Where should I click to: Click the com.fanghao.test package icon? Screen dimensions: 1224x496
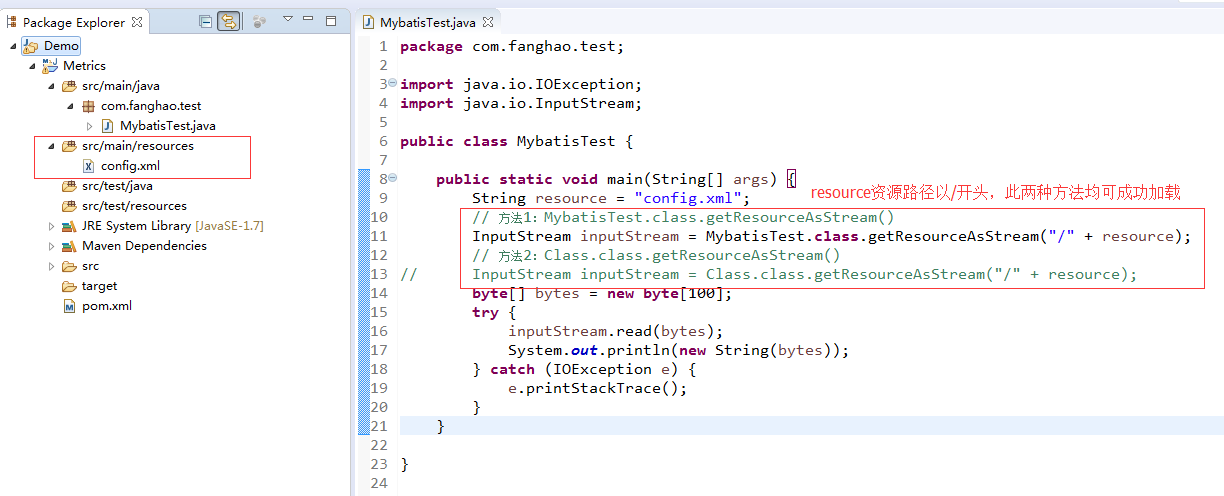click(88, 106)
